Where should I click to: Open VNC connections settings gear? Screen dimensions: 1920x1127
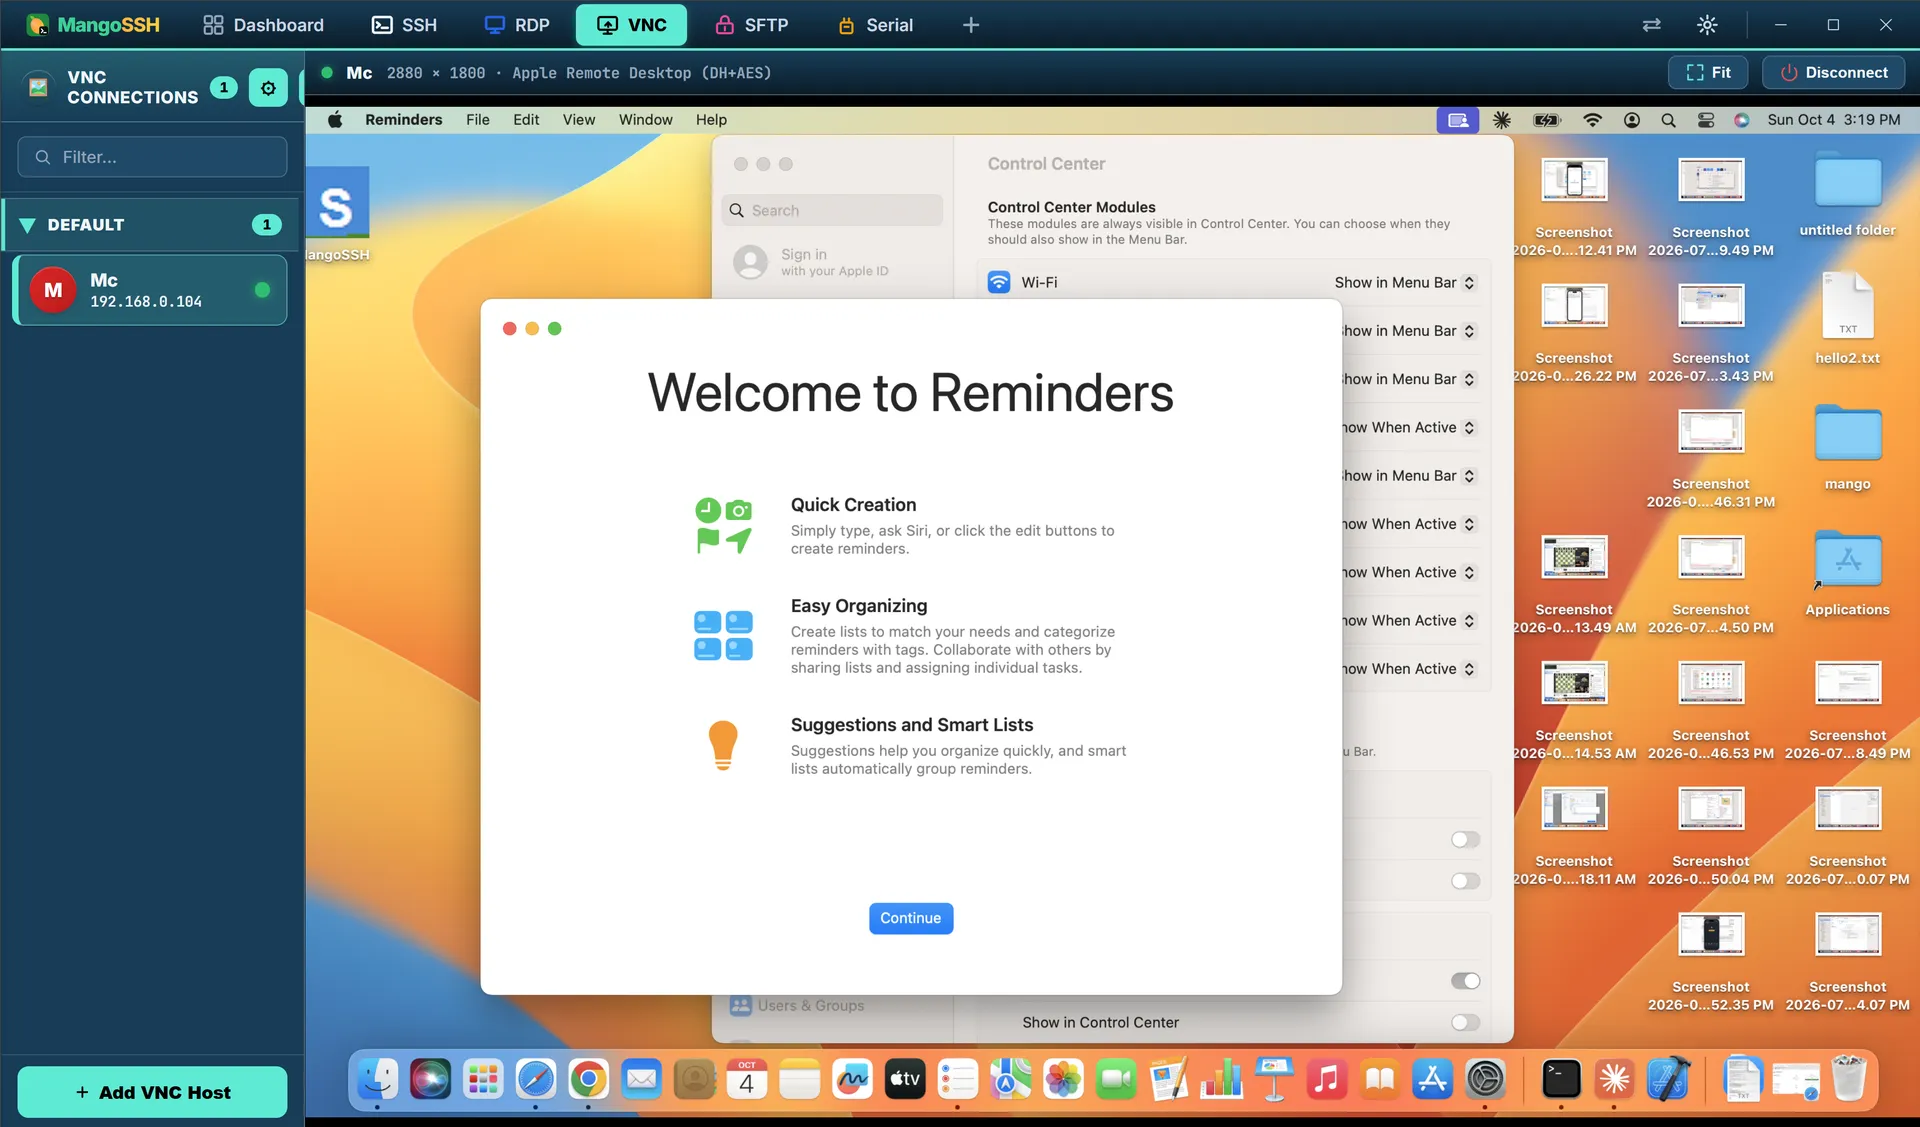268,88
